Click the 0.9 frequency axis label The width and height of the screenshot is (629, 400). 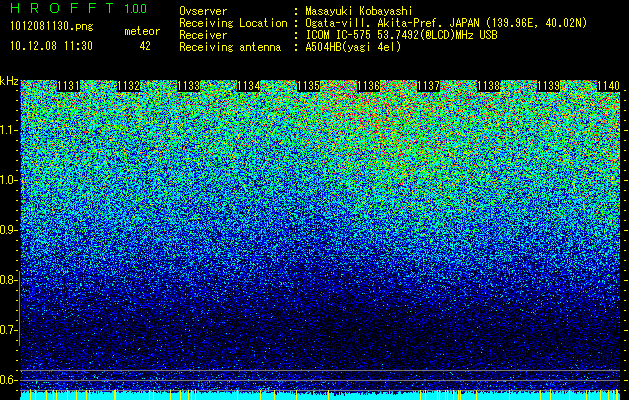click(8, 230)
